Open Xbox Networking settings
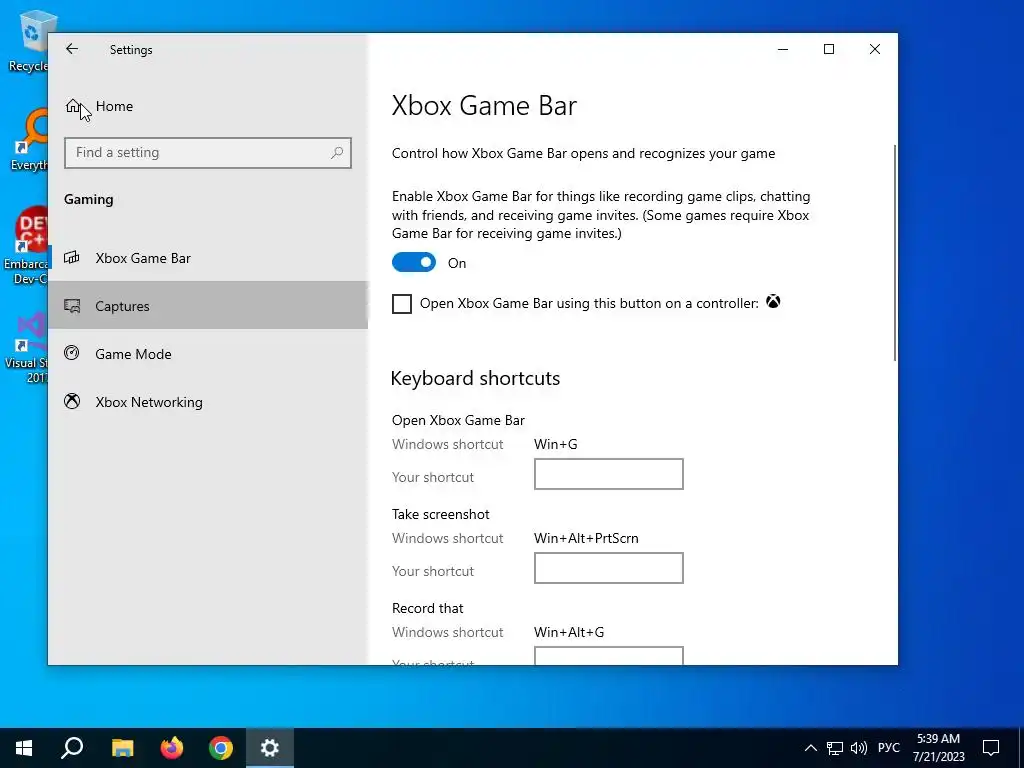Screen dimensions: 1024x768 coord(208,402)
